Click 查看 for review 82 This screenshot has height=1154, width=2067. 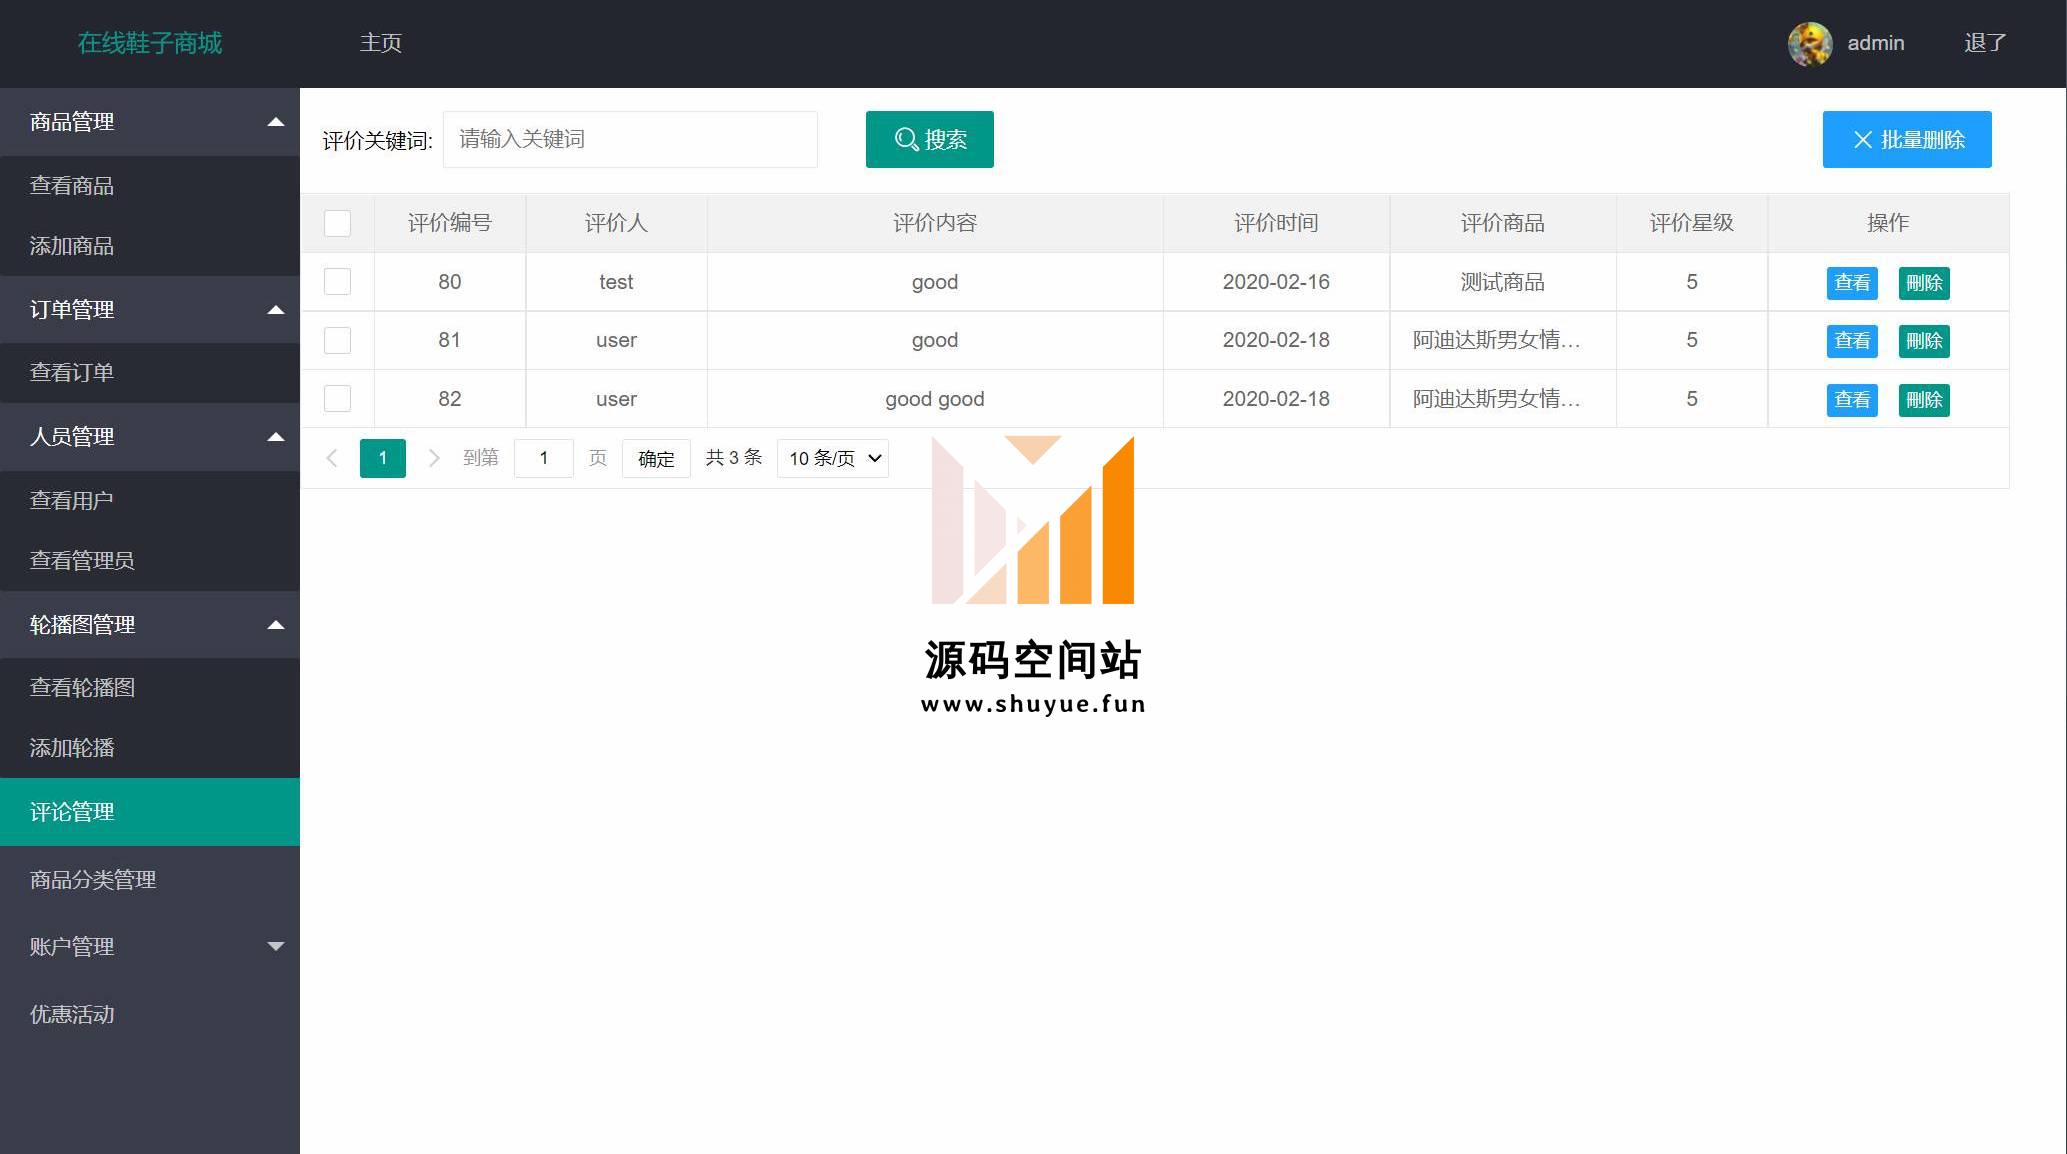coord(1852,400)
